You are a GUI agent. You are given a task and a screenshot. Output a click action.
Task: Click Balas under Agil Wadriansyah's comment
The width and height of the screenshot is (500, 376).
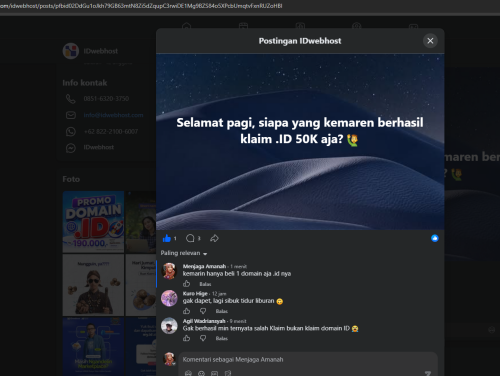pyautogui.click(x=222, y=339)
